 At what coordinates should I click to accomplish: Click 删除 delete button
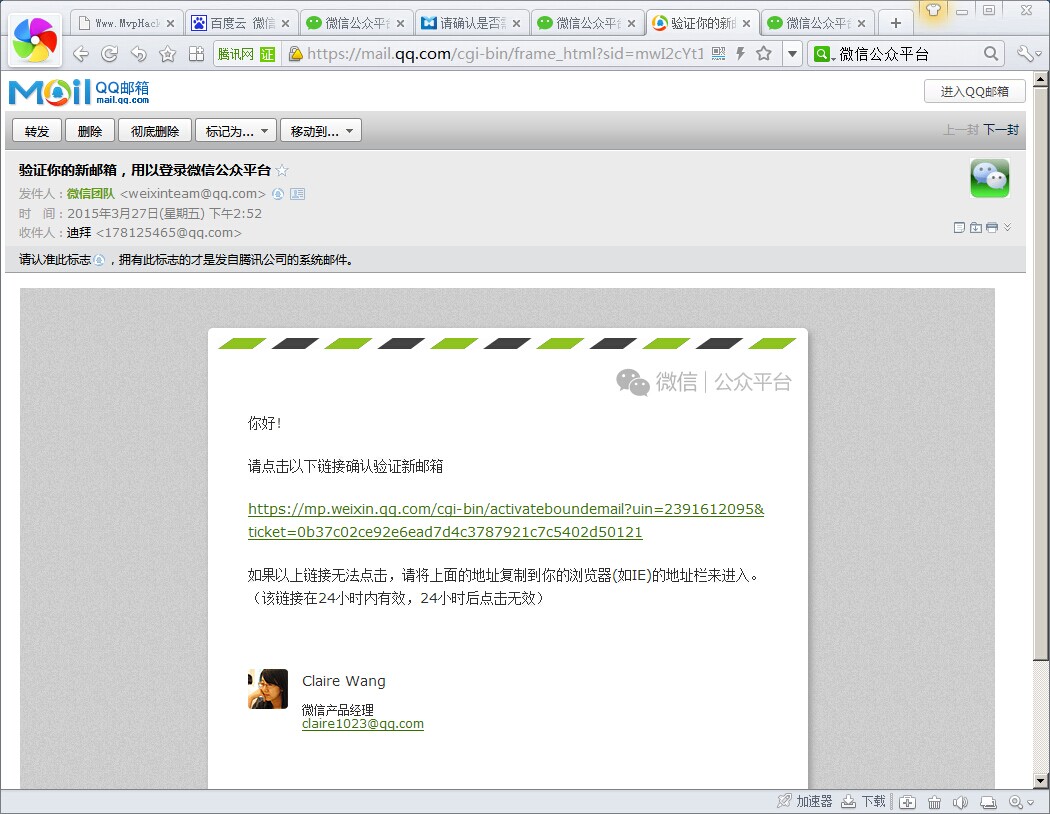[90, 131]
